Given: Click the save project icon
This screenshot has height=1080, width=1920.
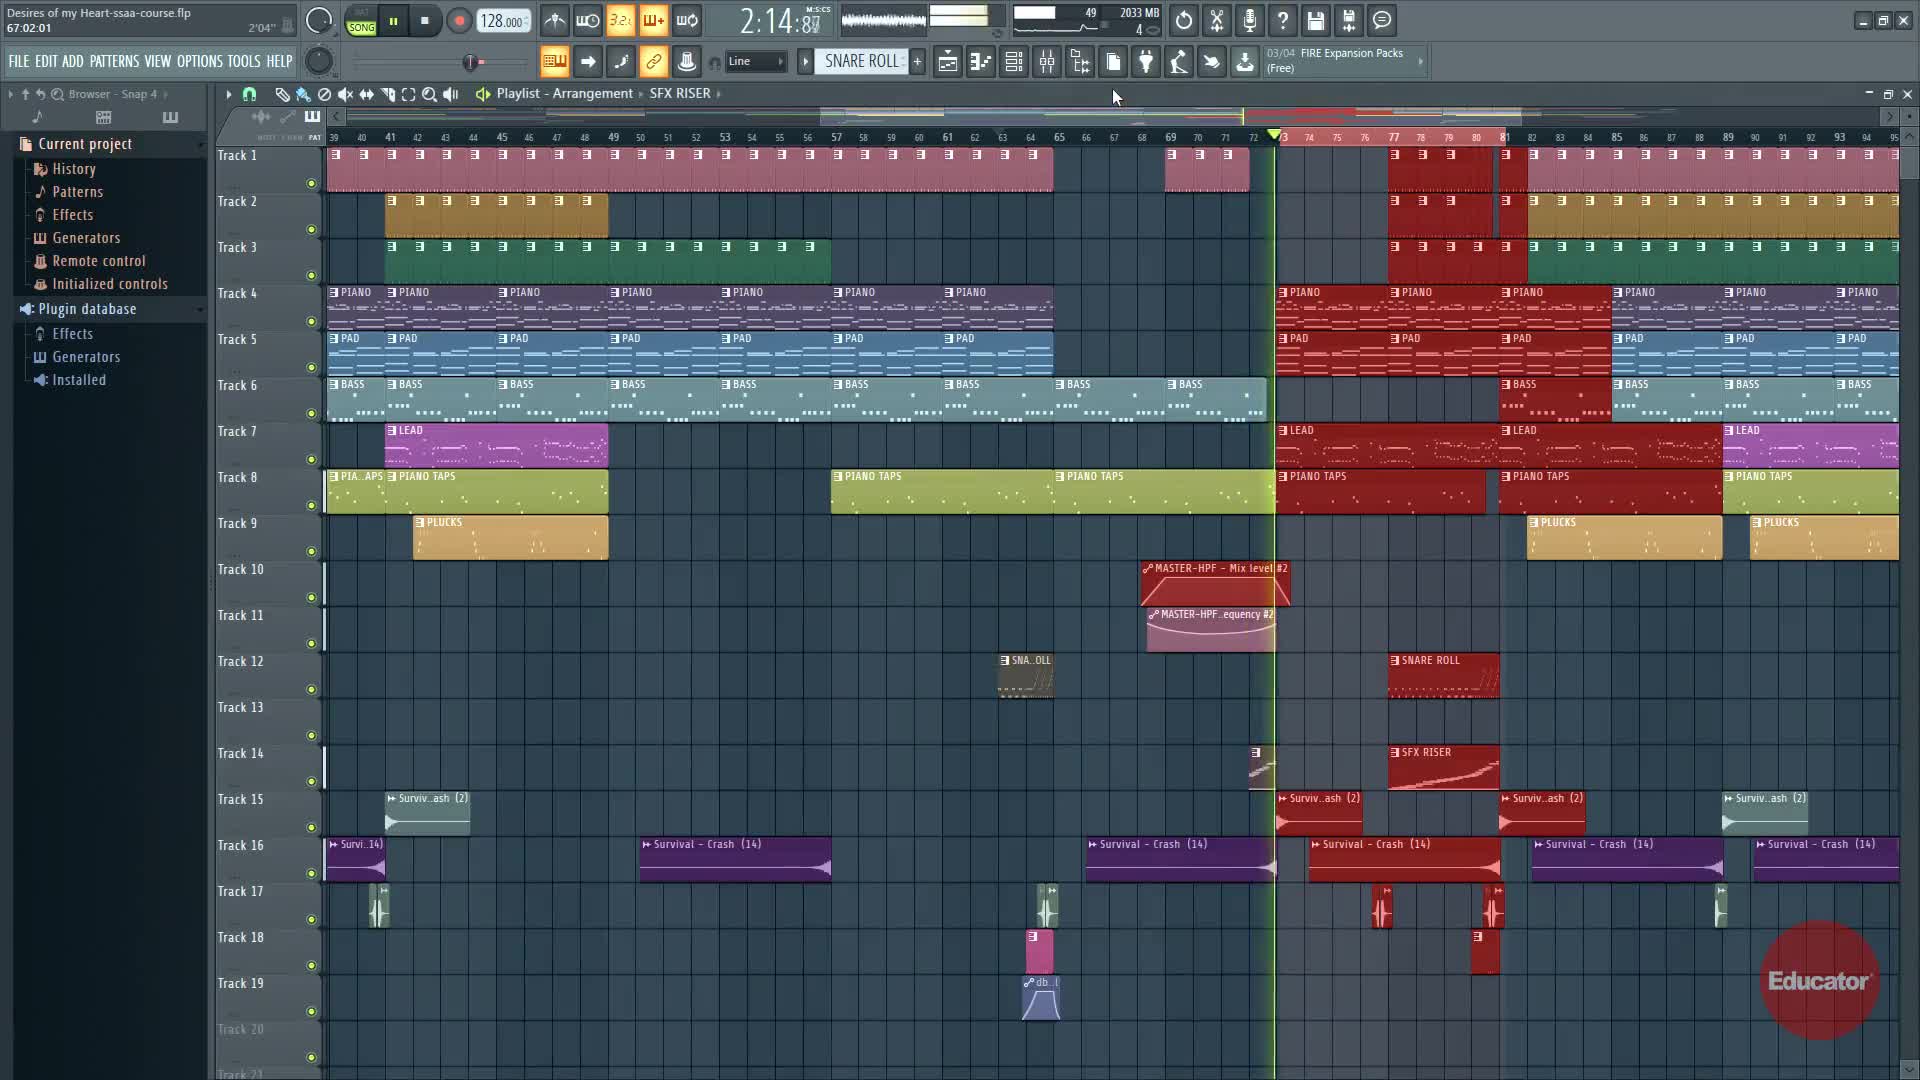Looking at the screenshot, I should pos(1315,21).
